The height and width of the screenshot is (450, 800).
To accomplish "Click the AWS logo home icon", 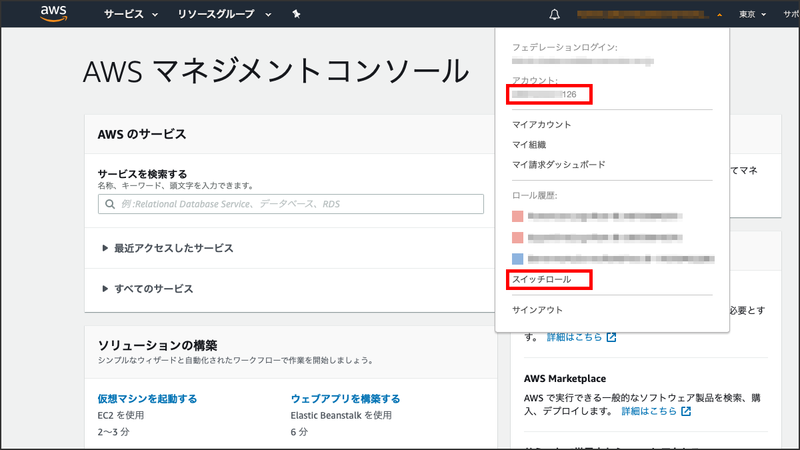I will pos(54,14).
